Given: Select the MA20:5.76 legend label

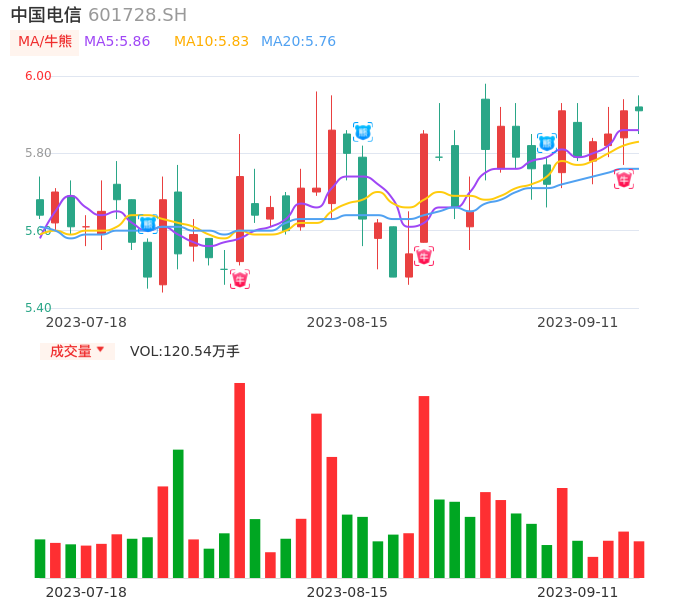Looking at the screenshot, I should (298, 42).
